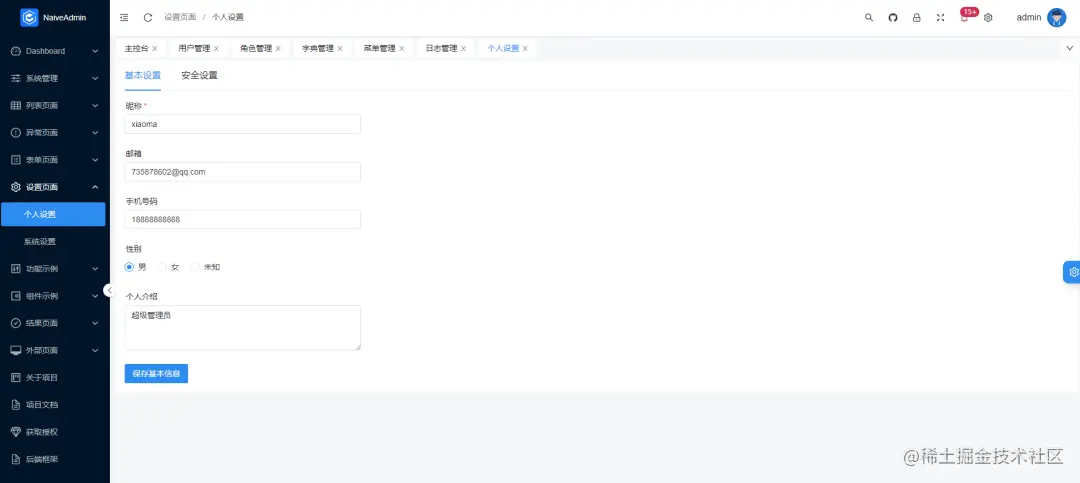Close the 角色管理 tab

tap(278, 48)
